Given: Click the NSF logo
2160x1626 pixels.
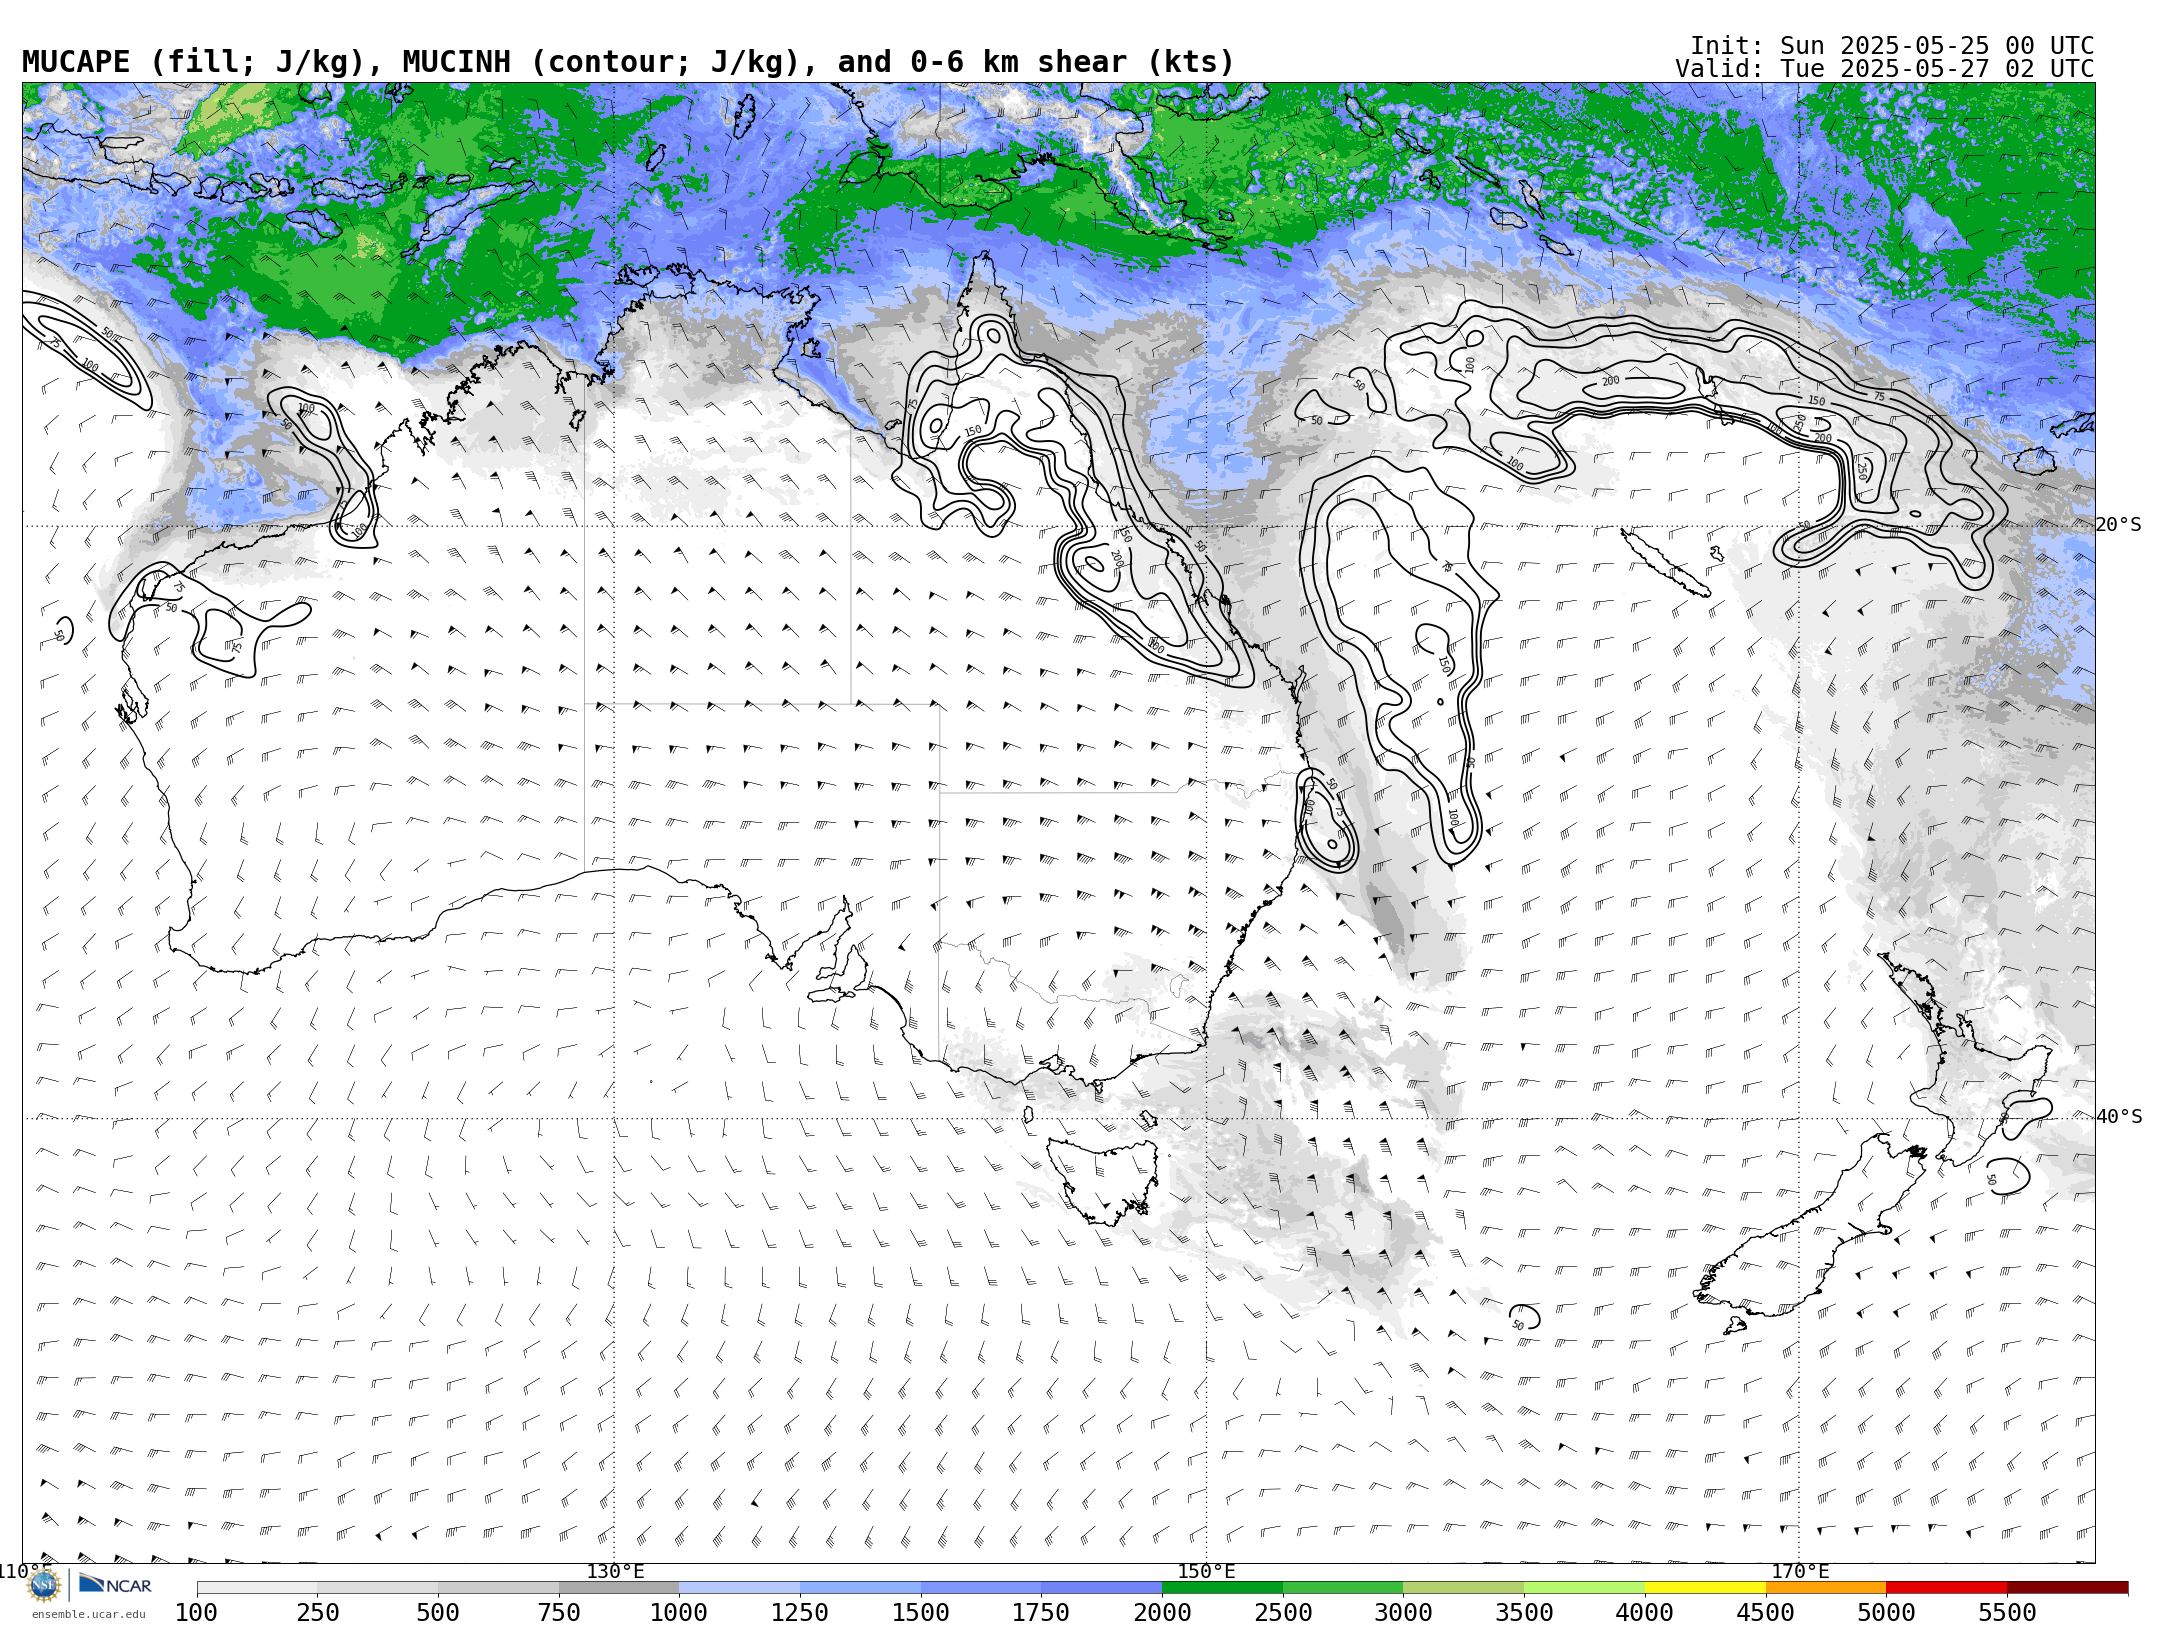Looking at the screenshot, I should (44, 1585).
